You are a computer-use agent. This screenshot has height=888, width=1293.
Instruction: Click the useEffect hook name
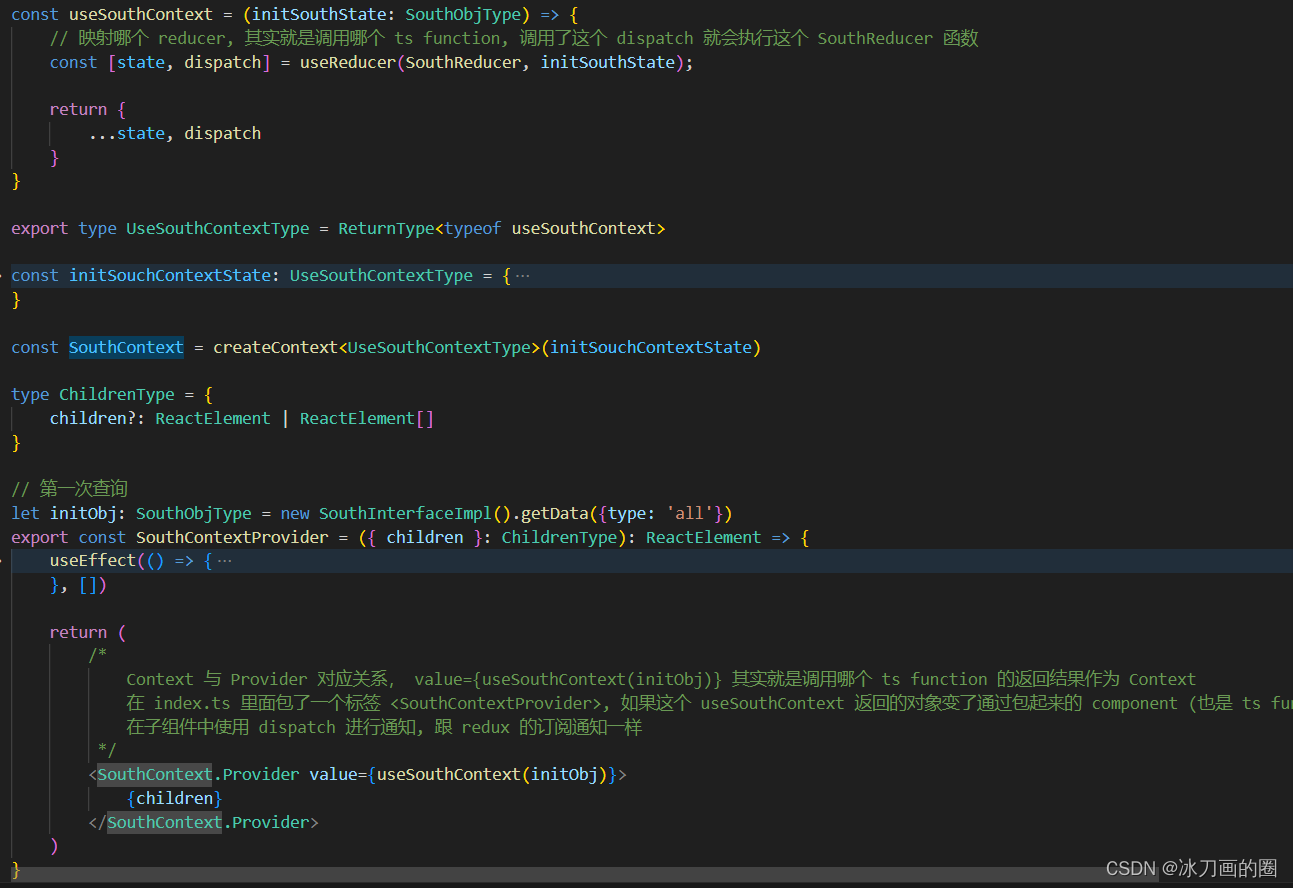[x=93, y=561]
